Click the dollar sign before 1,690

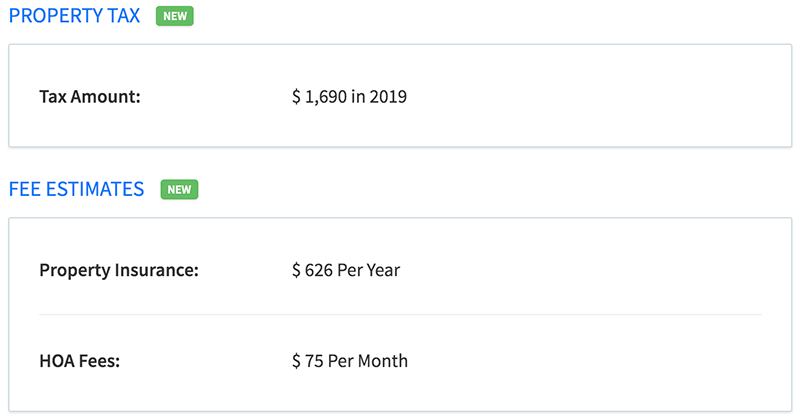point(296,96)
